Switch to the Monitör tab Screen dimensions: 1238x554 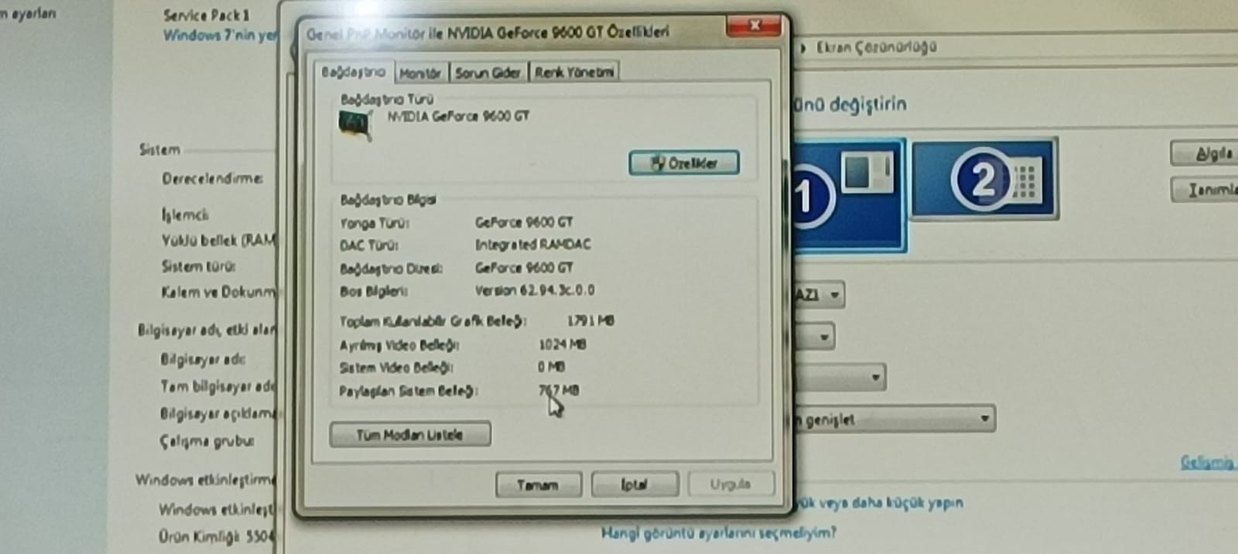(420, 72)
